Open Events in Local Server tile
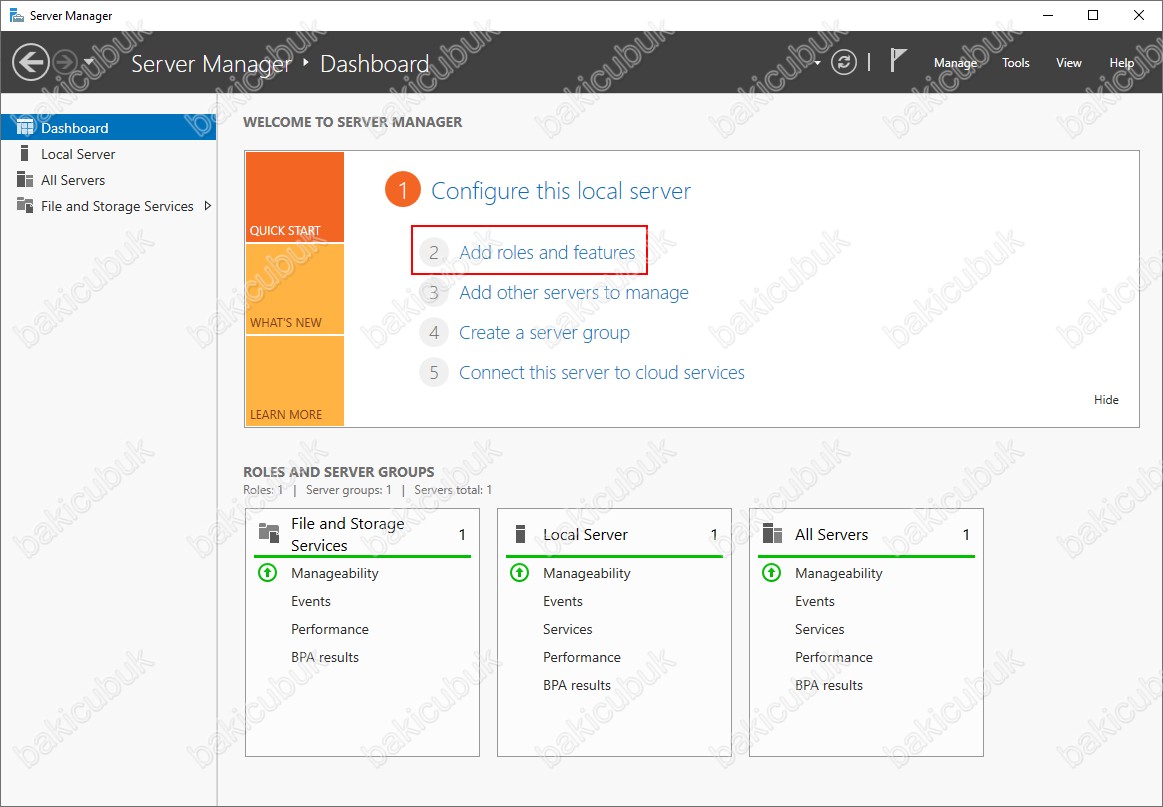The image size is (1163, 807). pyautogui.click(x=563, y=602)
